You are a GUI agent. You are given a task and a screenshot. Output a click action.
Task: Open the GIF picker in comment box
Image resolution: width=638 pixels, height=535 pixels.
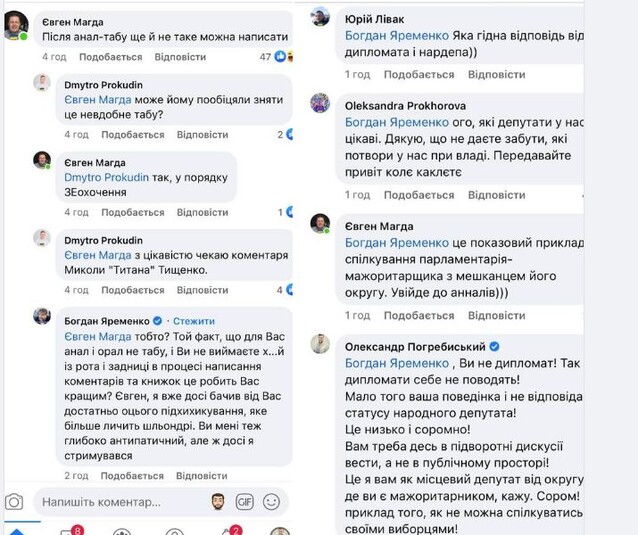[245, 500]
